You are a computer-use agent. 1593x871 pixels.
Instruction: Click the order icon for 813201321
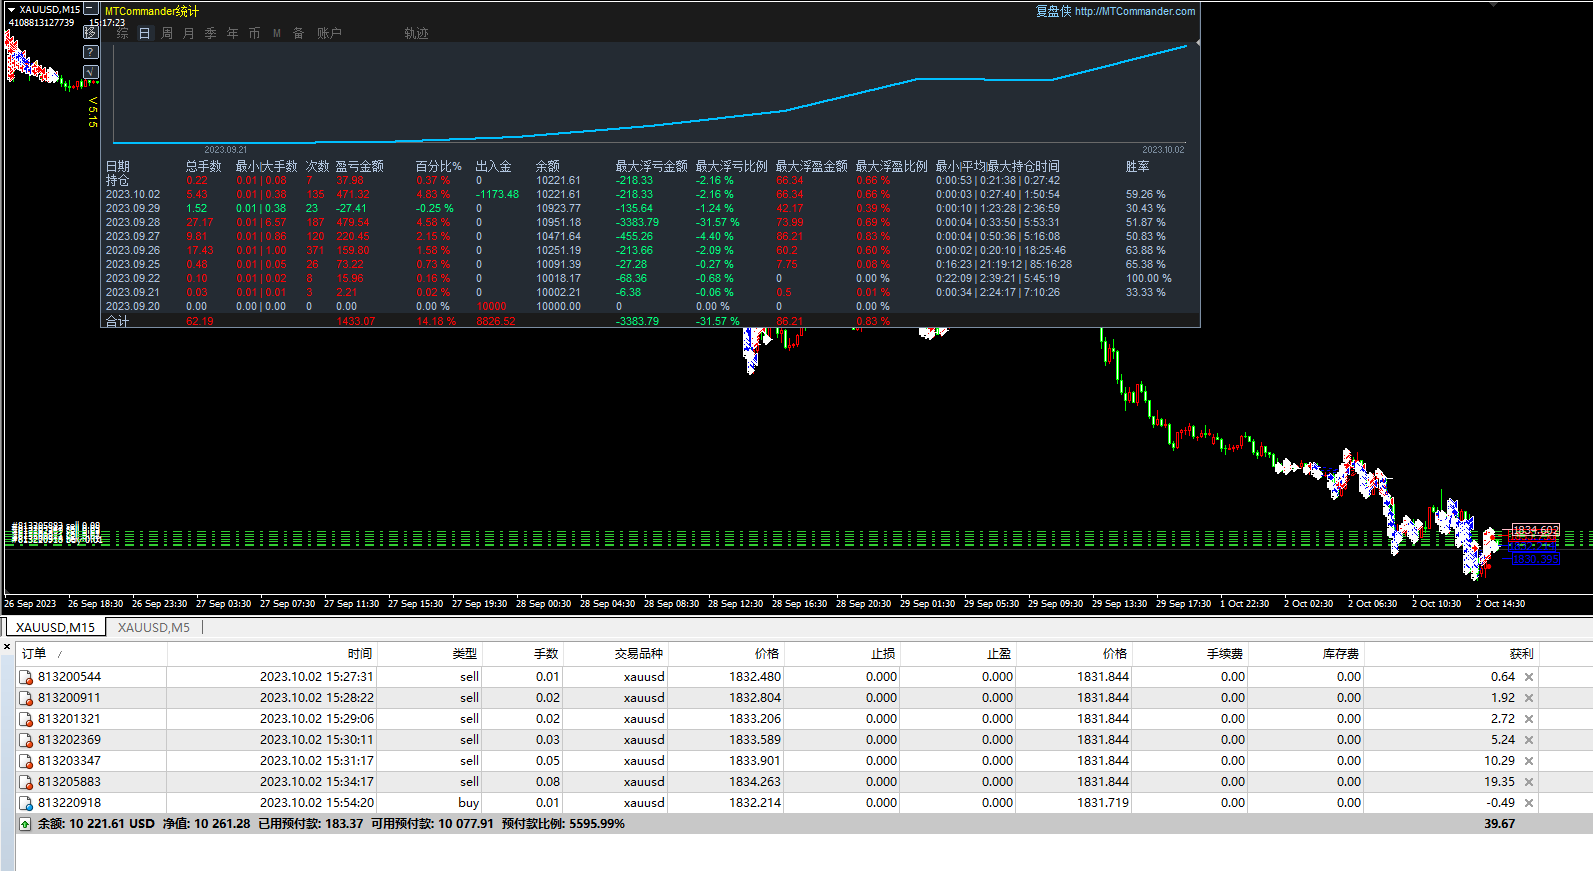[x=26, y=719]
